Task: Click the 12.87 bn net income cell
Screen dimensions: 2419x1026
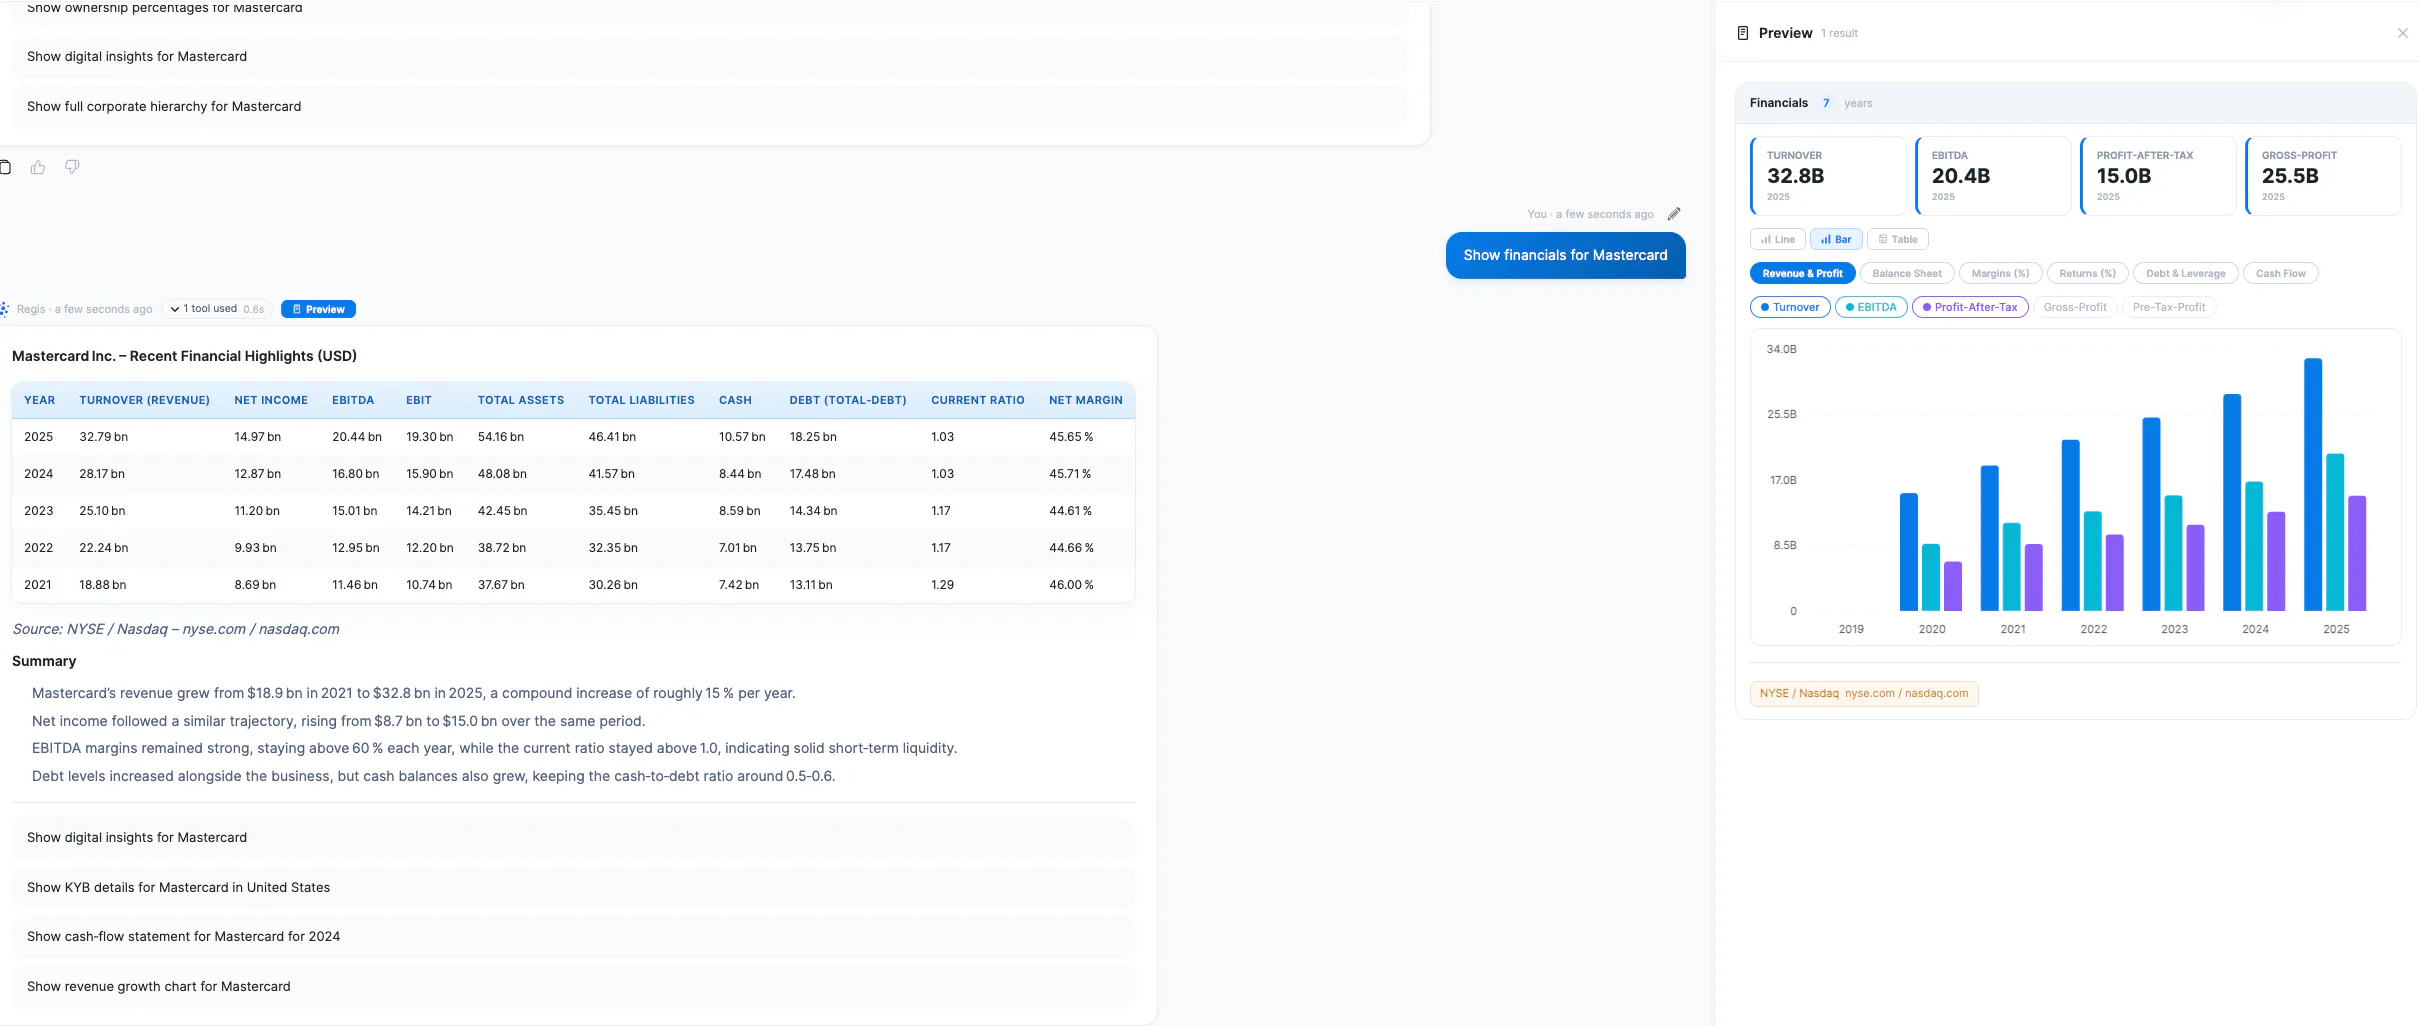Action: 258,474
